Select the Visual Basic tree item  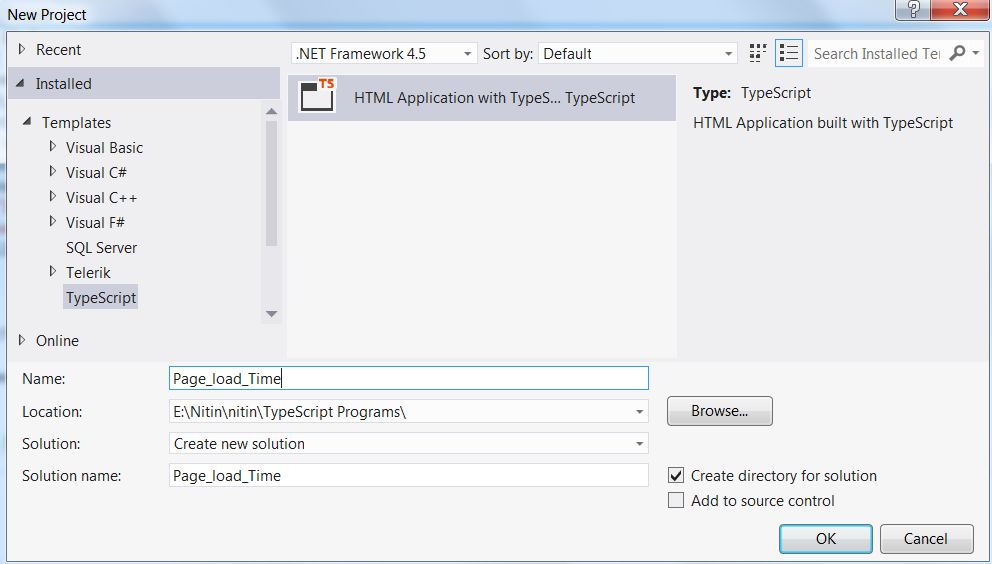[104, 147]
